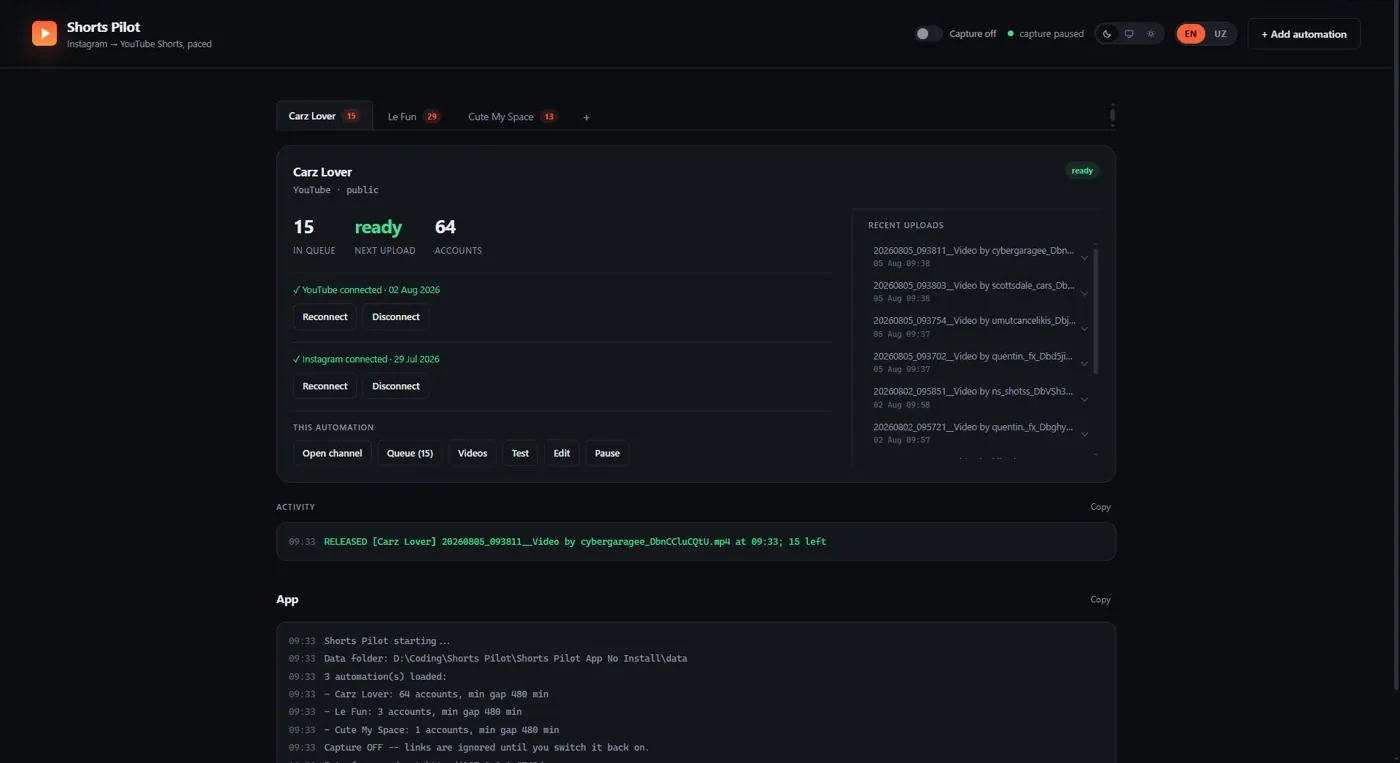Switch interface language to UZ
Screen dimensions: 1400x763
click(1220, 34)
